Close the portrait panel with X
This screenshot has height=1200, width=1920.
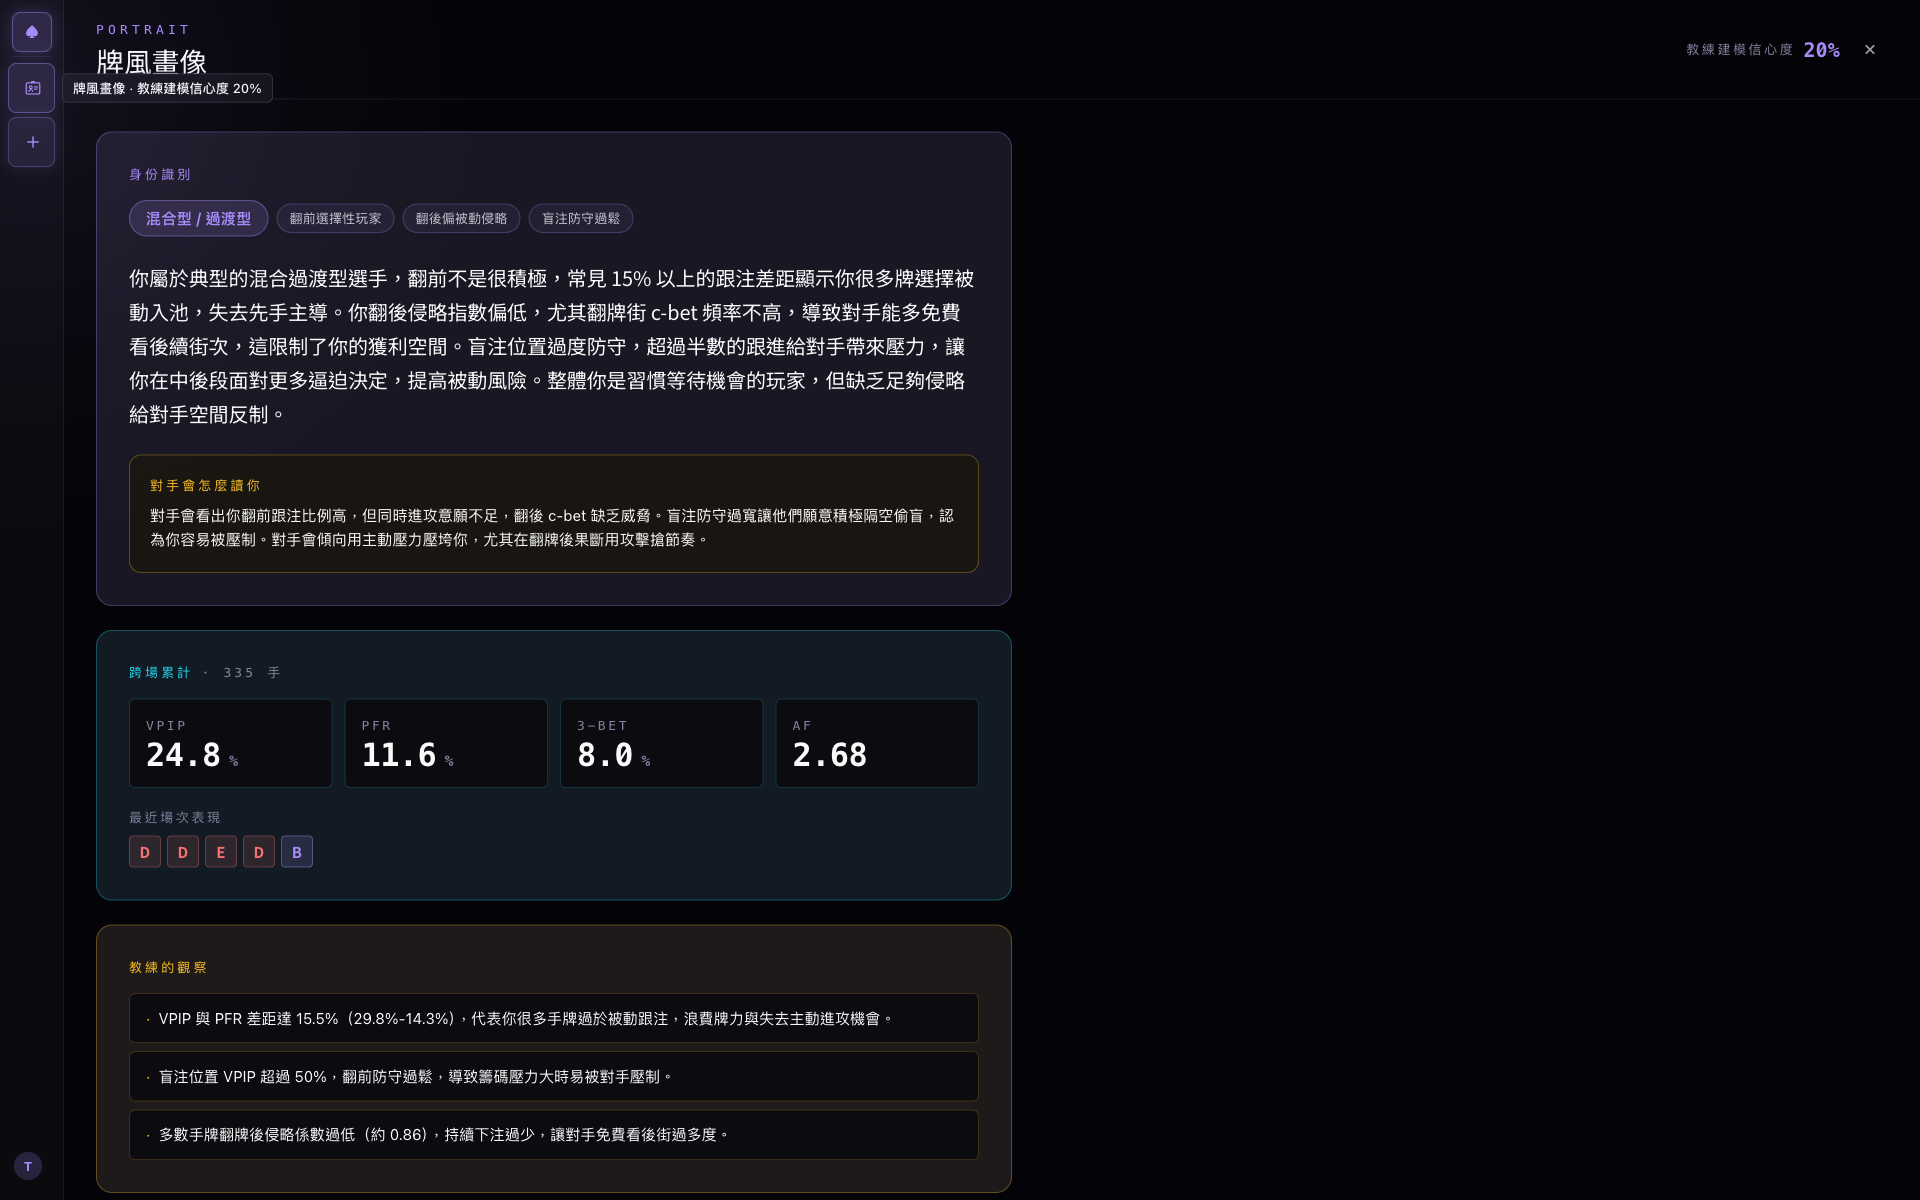point(1870,50)
